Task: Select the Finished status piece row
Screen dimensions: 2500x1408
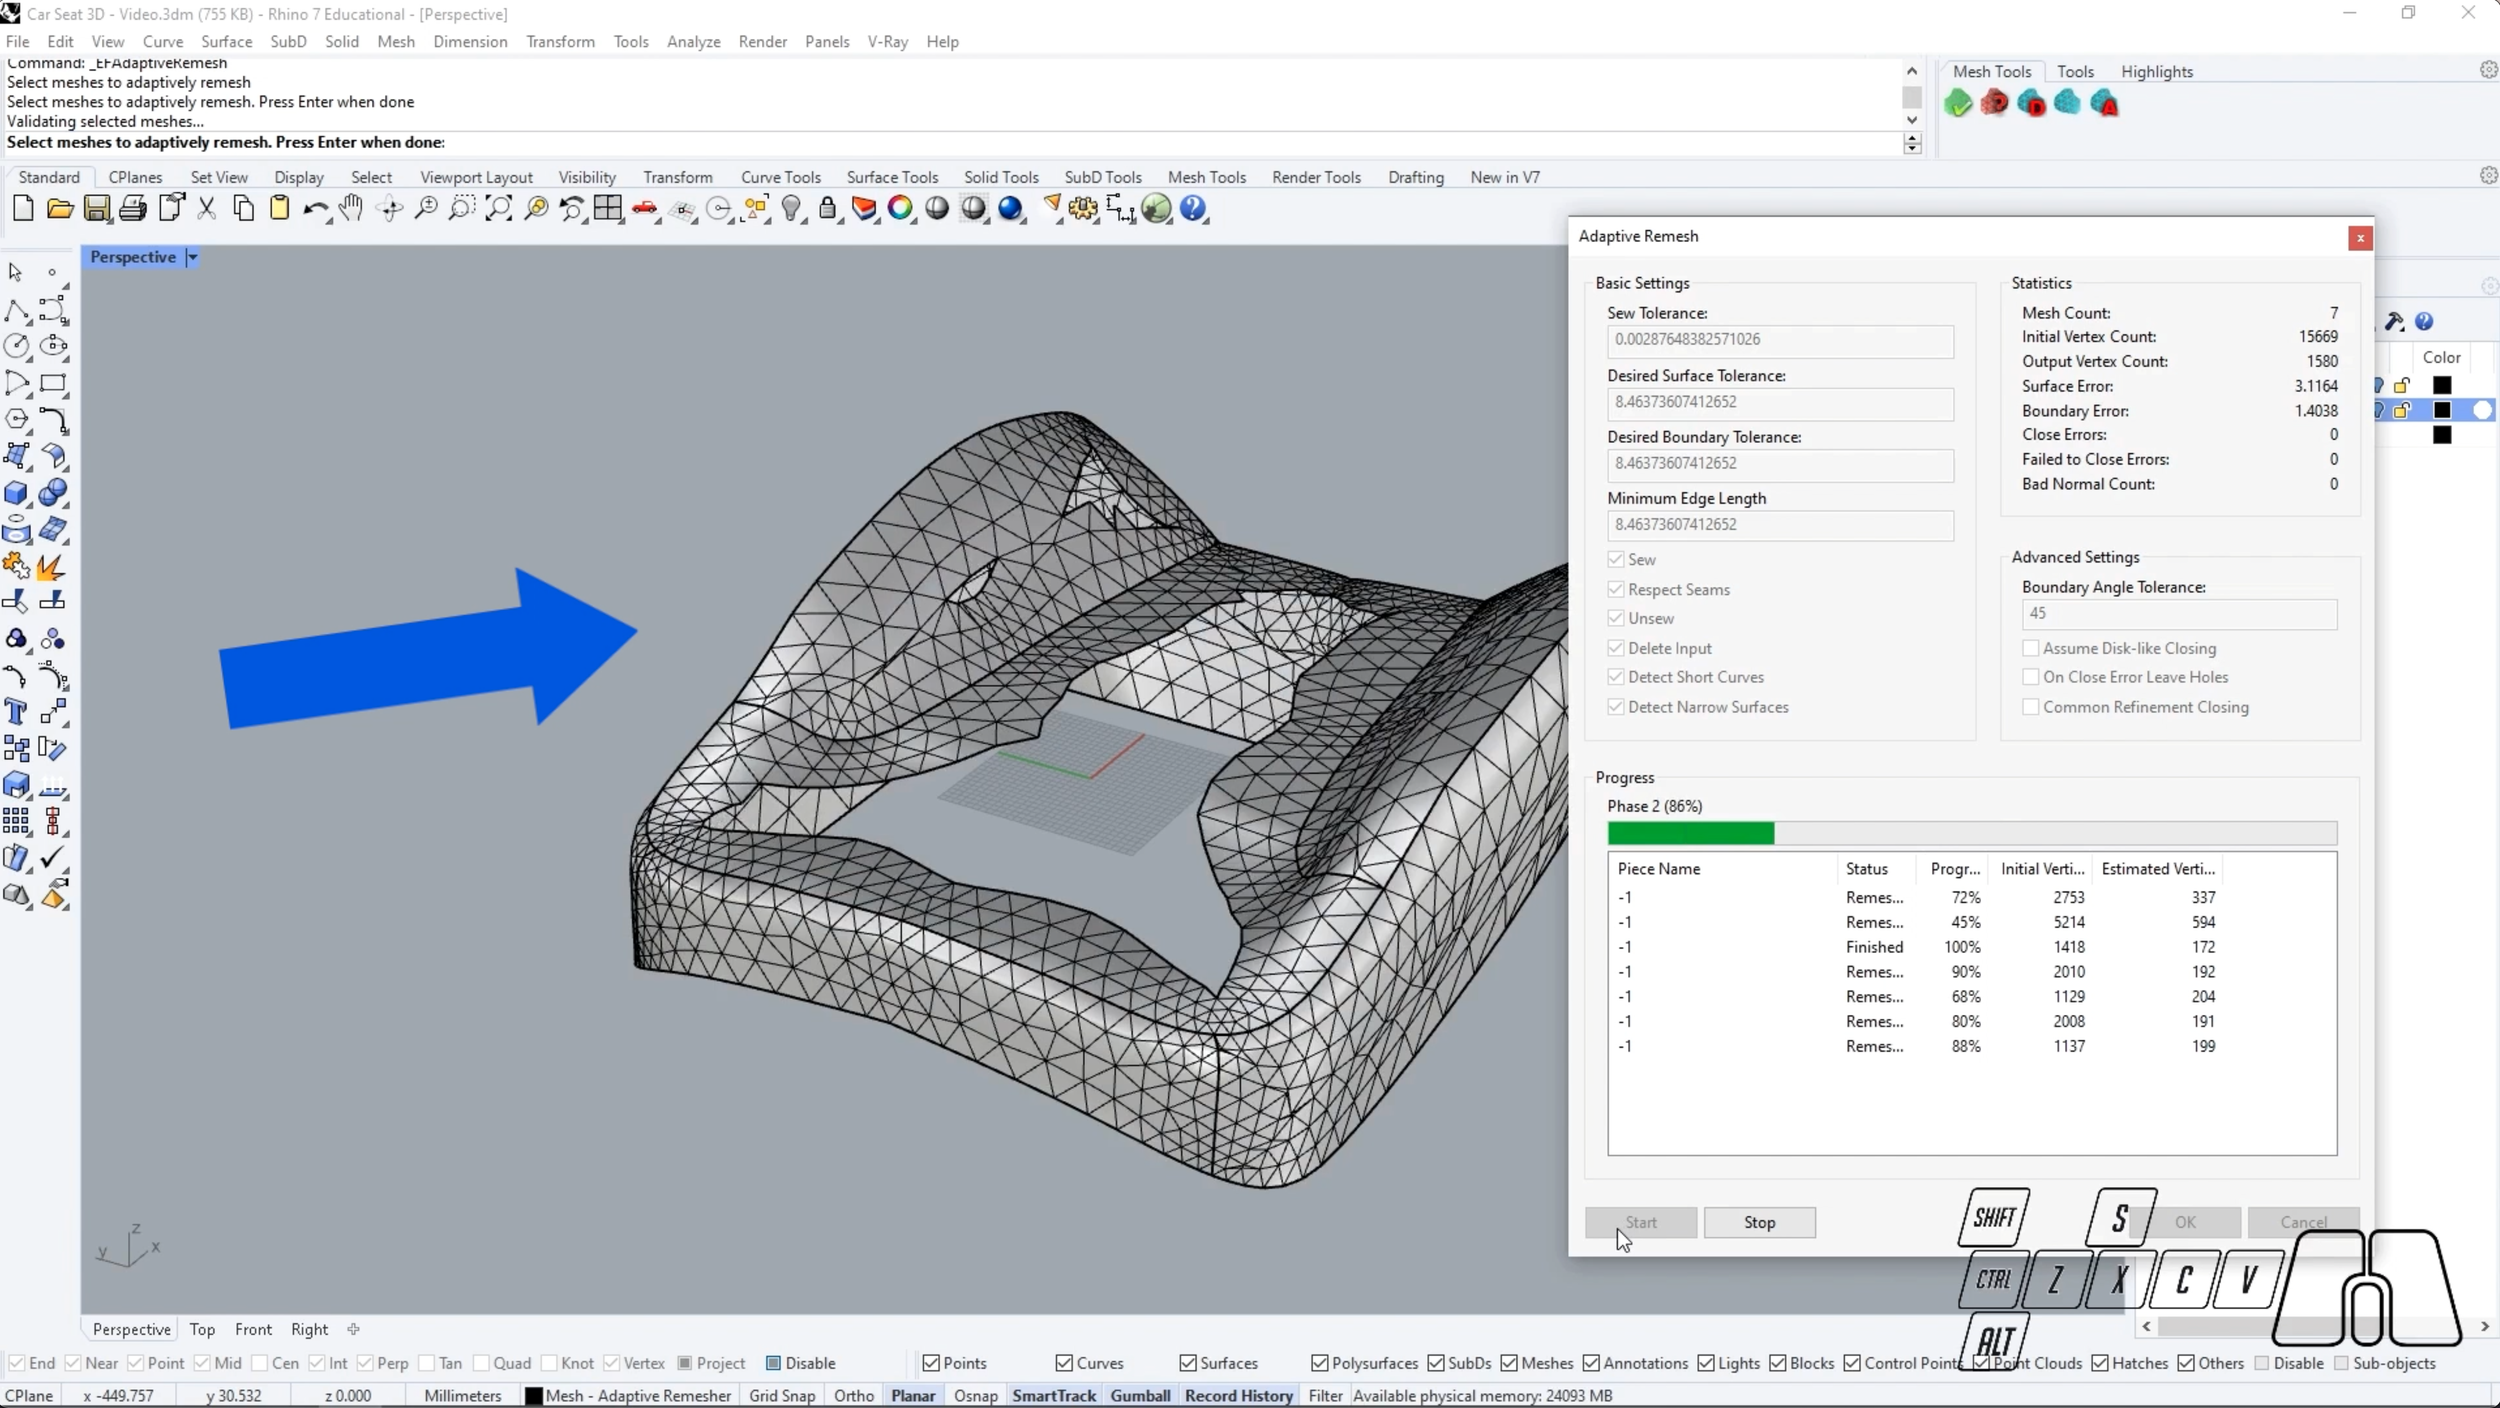Action: coord(1970,947)
